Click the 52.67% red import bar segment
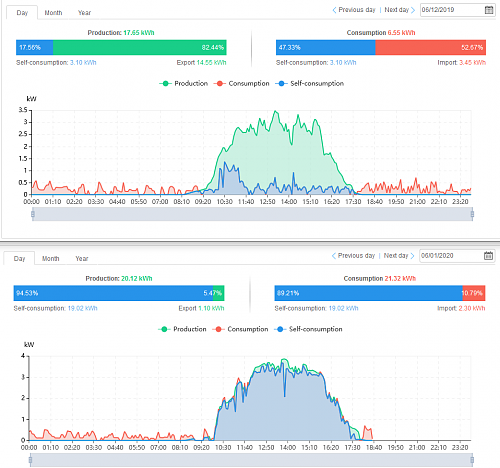This screenshot has height=468, width=500. point(431,47)
